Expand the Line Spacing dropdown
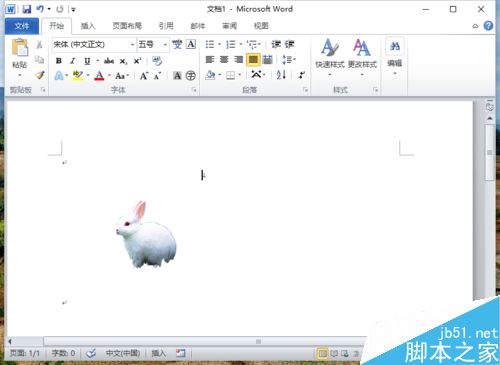 pyautogui.click(x=289, y=60)
